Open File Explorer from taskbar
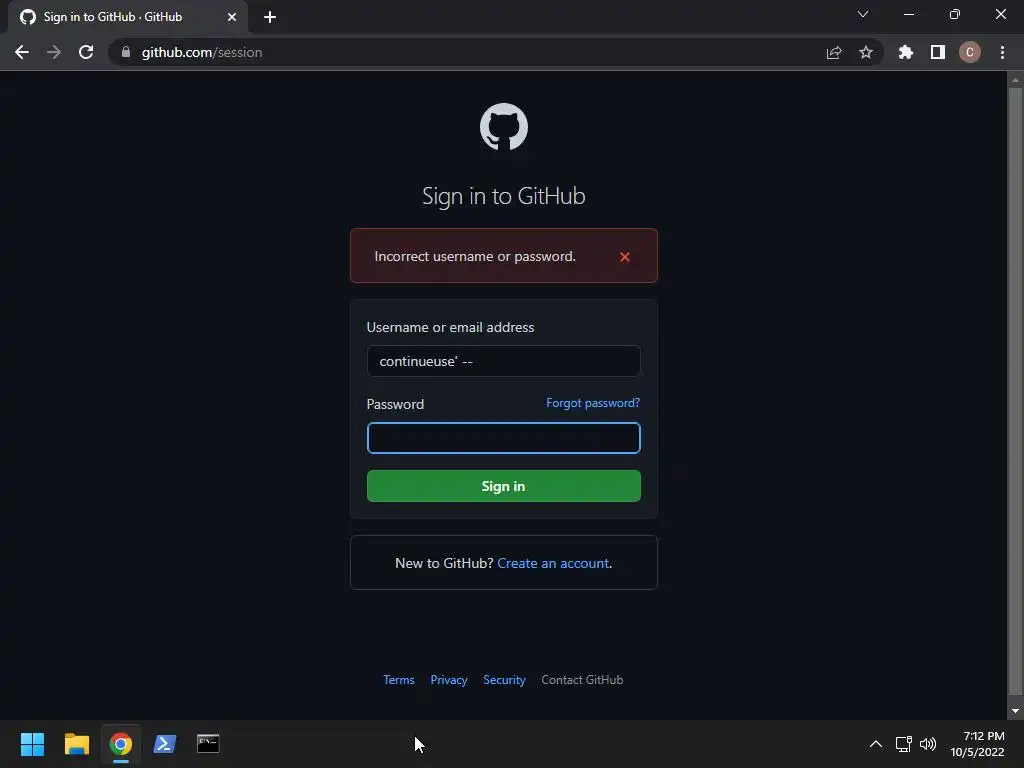1024x768 pixels. click(76, 744)
